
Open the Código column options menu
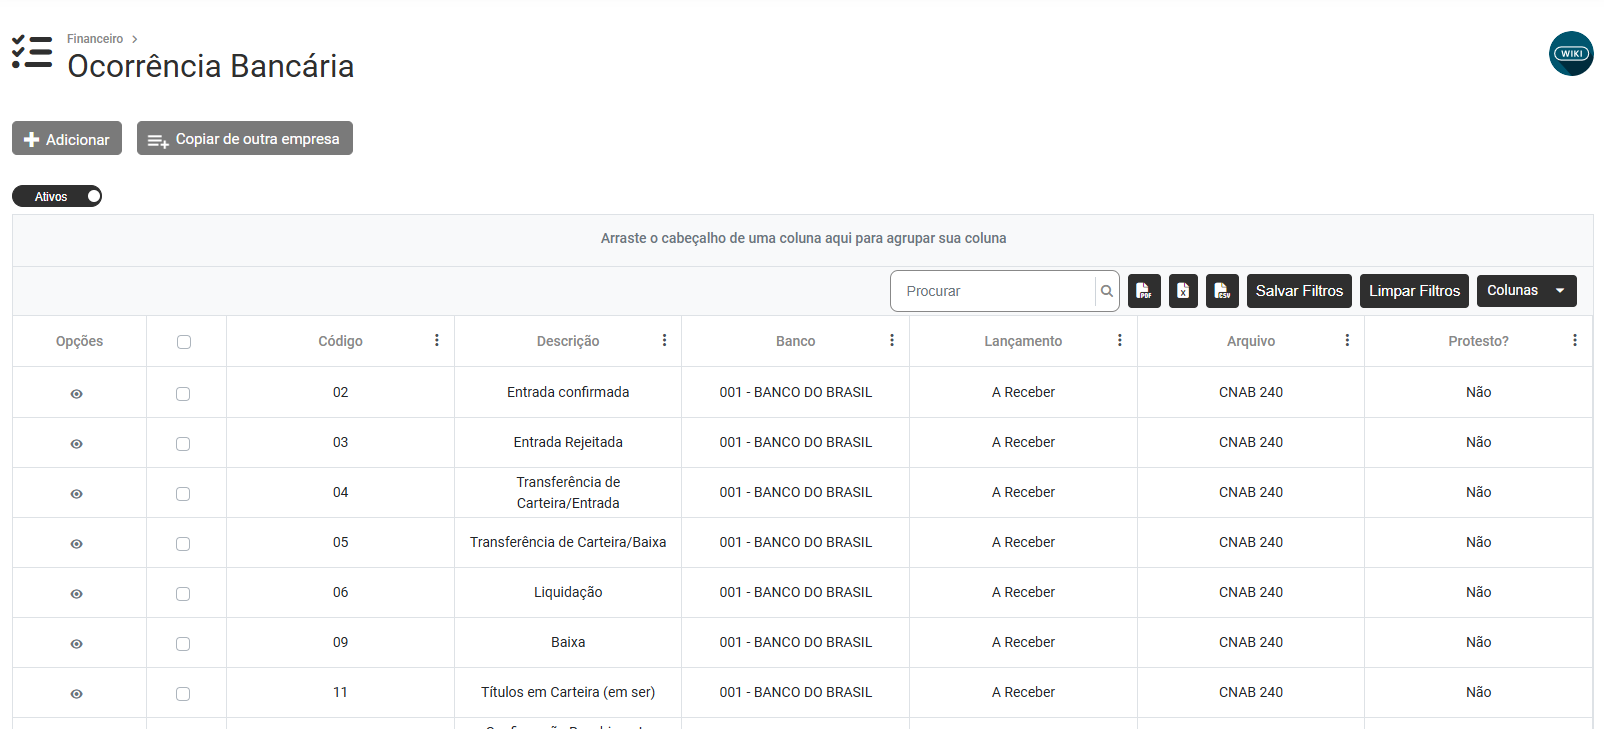point(437,341)
